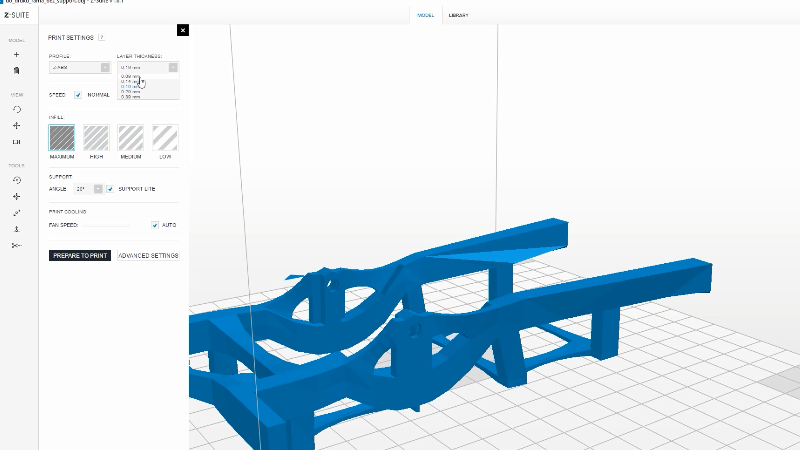Toggle the Support Lite checkbox
This screenshot has width=800, height=450.
tap(110, 188)
